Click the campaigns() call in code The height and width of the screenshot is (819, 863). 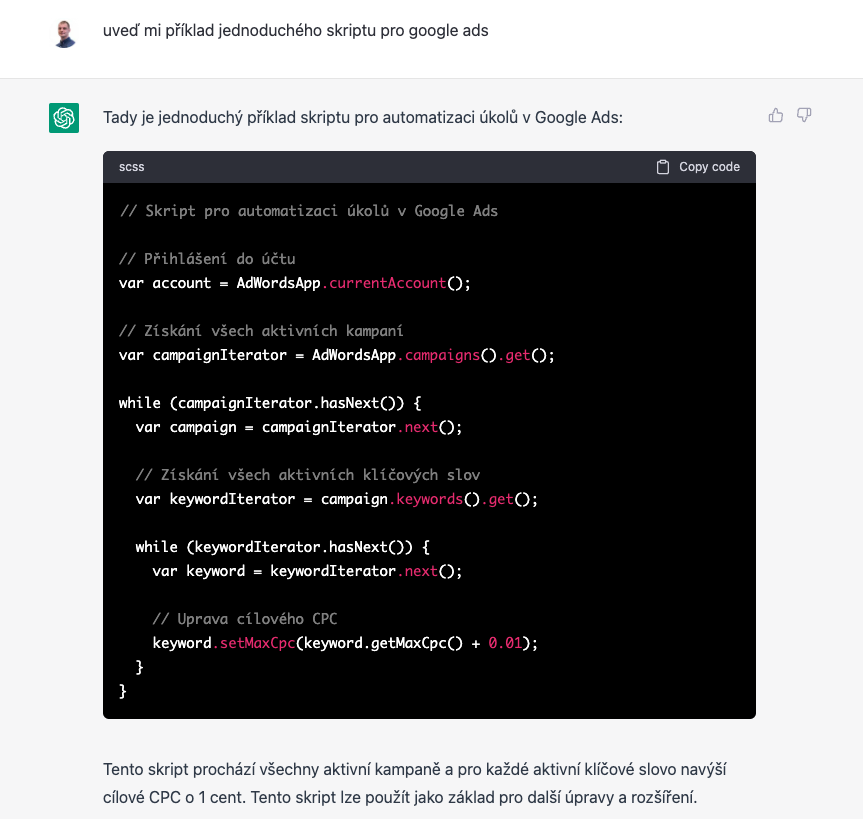pyautogui.click(x=447, y=356)
